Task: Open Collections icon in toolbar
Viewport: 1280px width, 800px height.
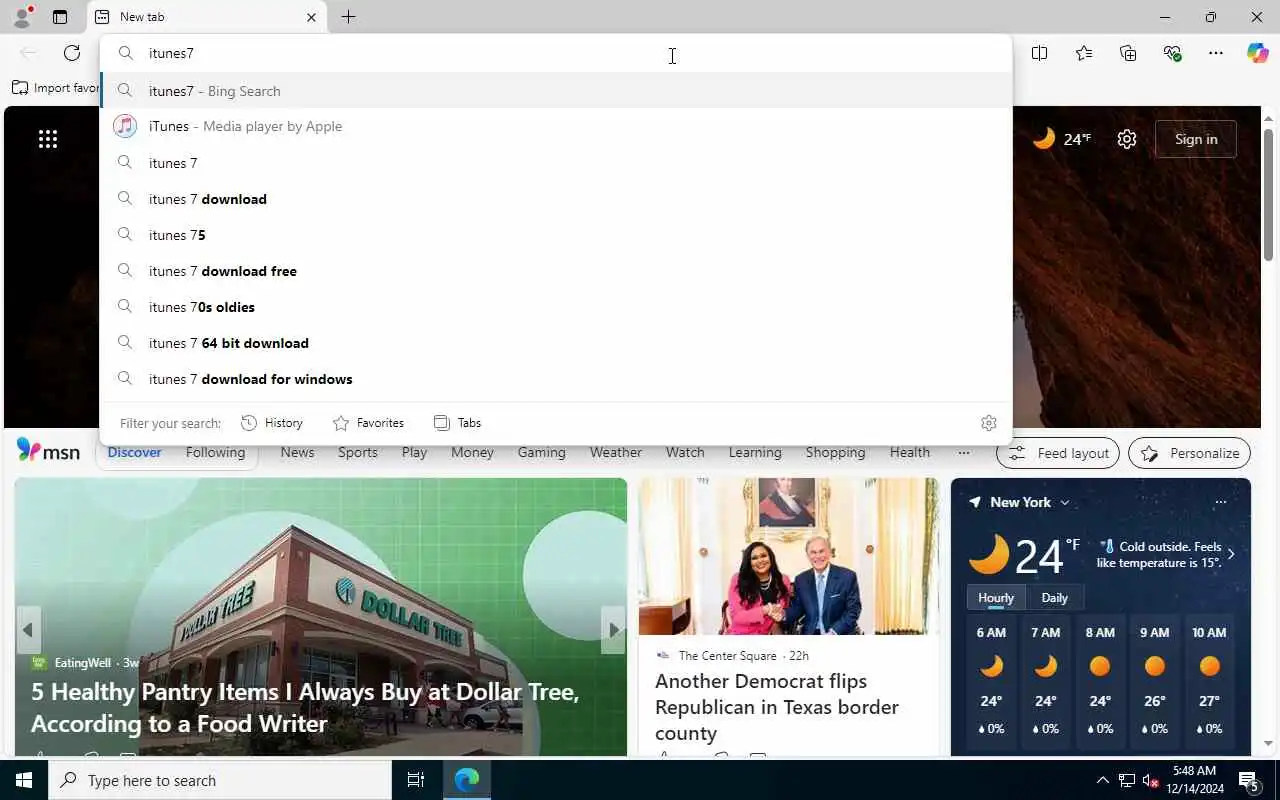Action: click(x=1128, y=53)
